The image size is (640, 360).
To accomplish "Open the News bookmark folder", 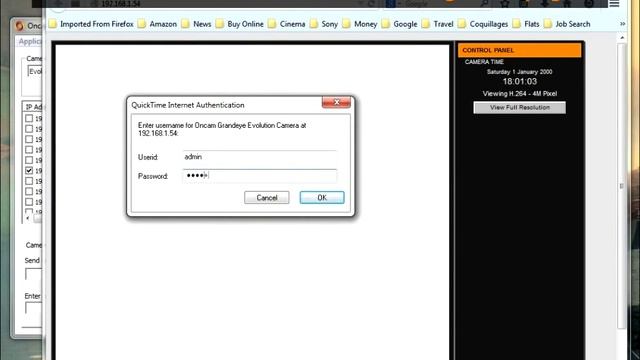I will [197, 24].
